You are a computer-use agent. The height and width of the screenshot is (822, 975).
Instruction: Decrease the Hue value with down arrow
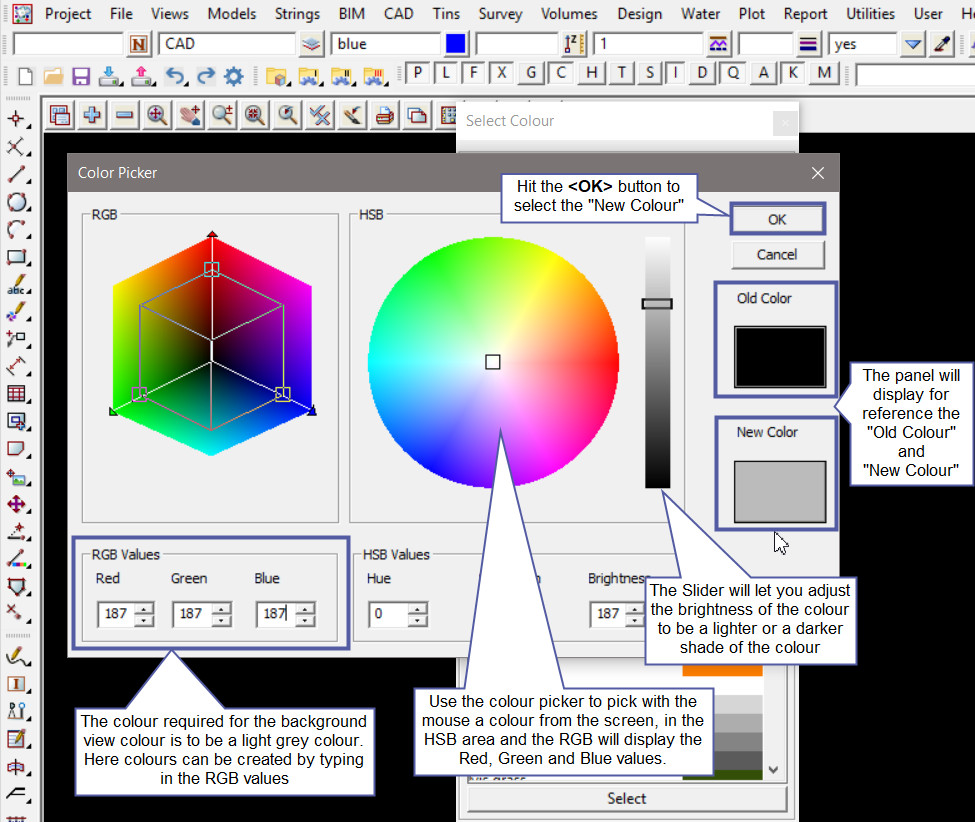point(417,620)
